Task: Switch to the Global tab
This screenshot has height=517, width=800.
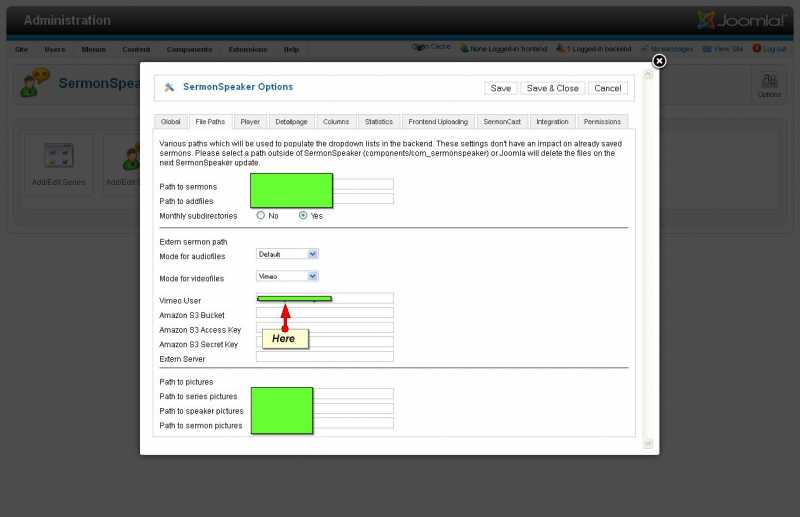Action: [x=170, y=121]
